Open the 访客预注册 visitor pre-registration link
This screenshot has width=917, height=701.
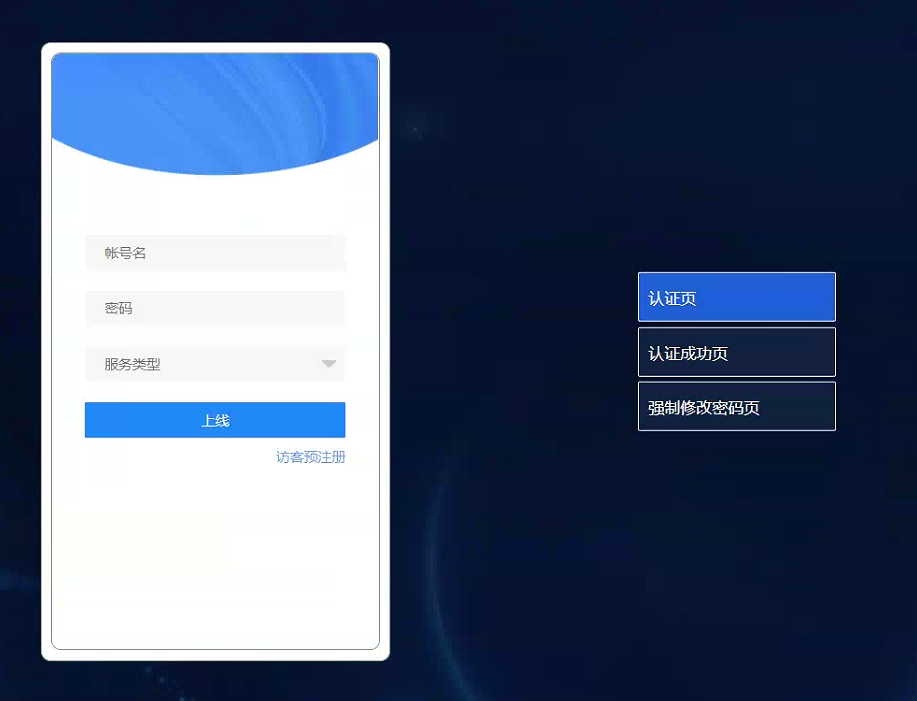click(311, 457)
